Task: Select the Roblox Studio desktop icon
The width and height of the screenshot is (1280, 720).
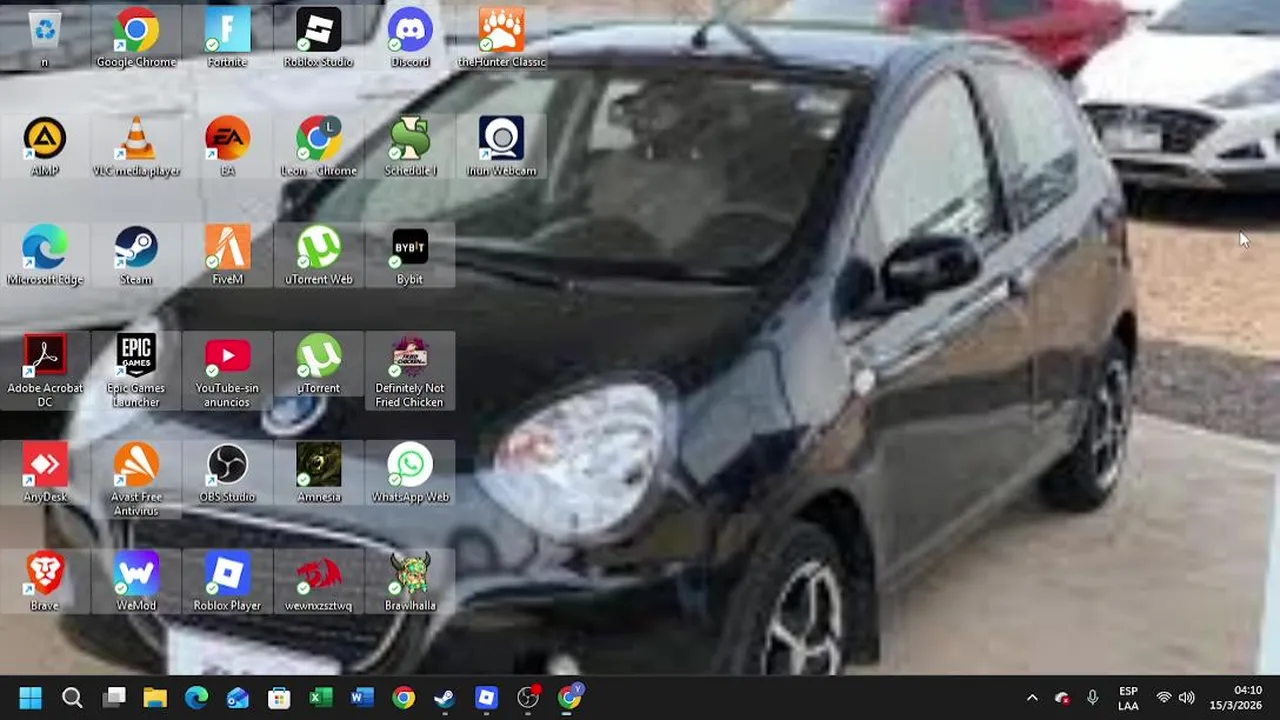Action: (318, 38)
